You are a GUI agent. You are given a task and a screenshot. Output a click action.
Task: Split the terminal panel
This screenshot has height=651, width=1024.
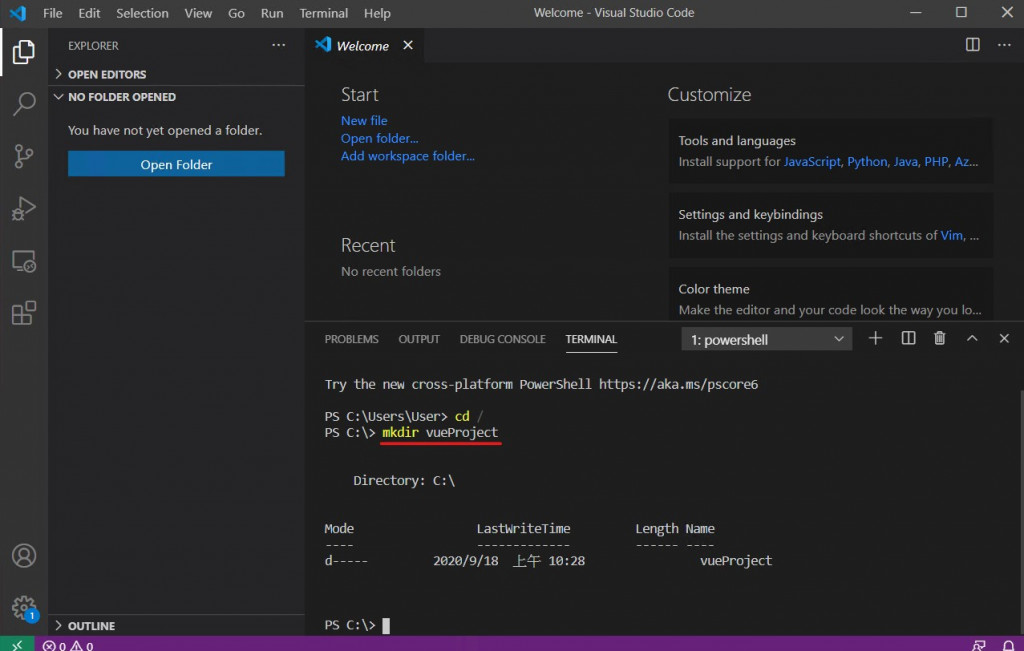point(908,338)
